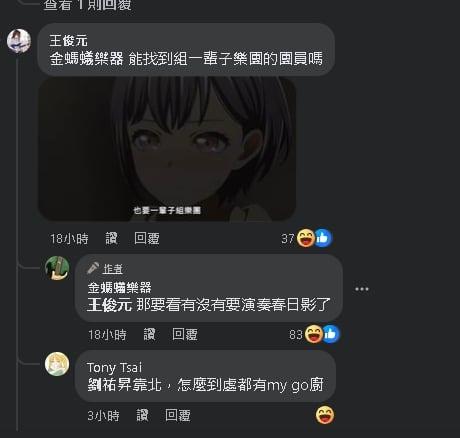460x438 pixels.
Task: Open the anime GIF image attachment
Action: (x=167, y=149)
